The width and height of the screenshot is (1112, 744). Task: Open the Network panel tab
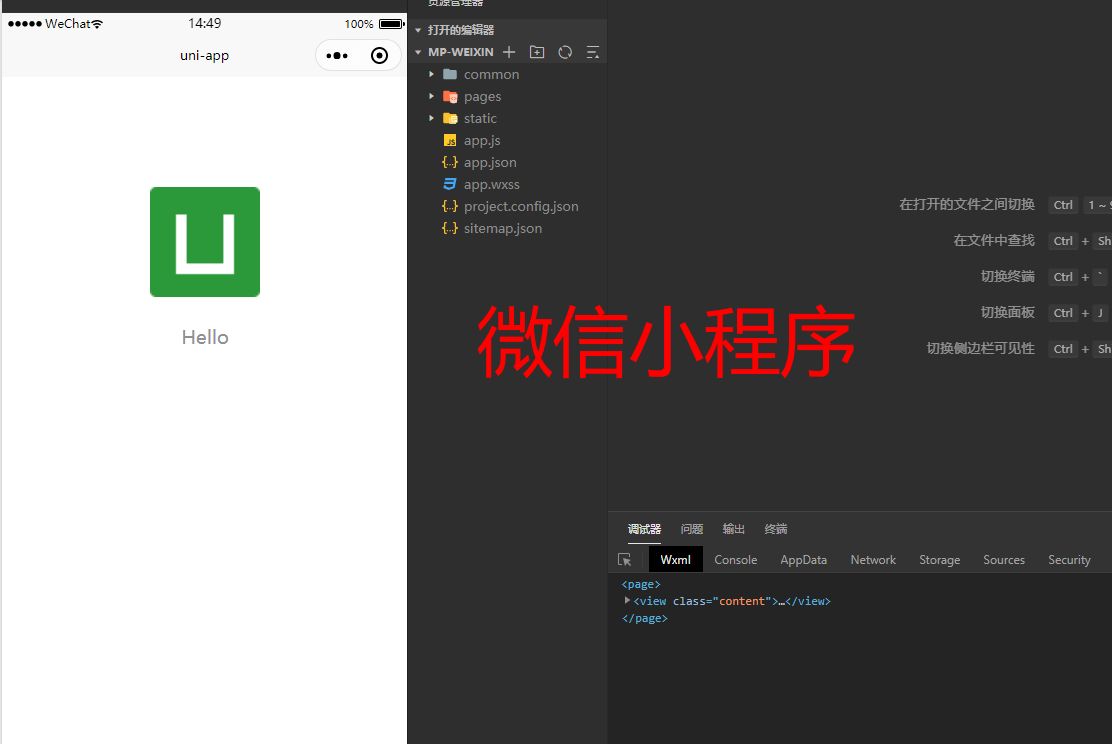pos(872,559)
